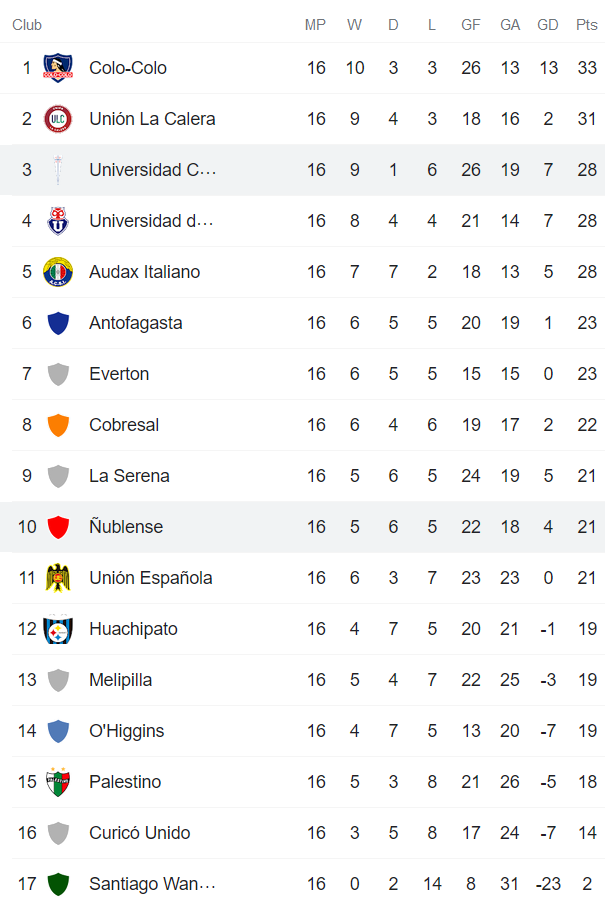Click the Huachipato crest icon
The image size is (605, 920).
[58, 629]
